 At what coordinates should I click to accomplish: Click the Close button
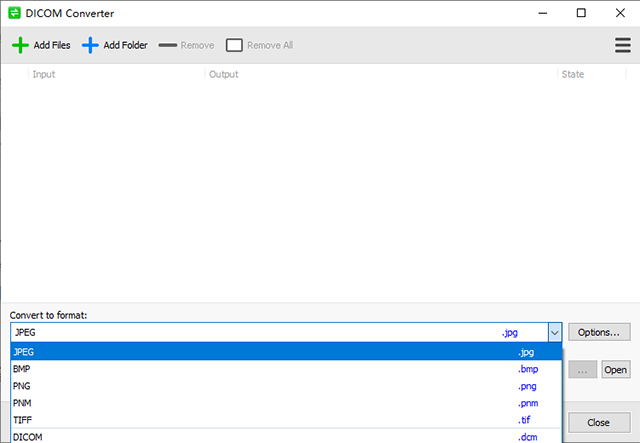coord(599,423)
